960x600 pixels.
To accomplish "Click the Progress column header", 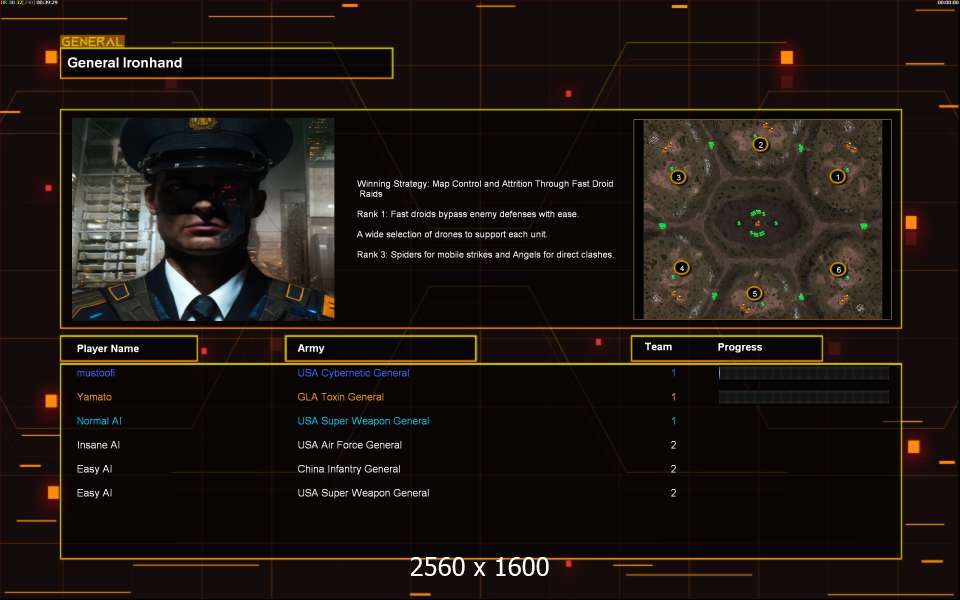I will [740, 347].
